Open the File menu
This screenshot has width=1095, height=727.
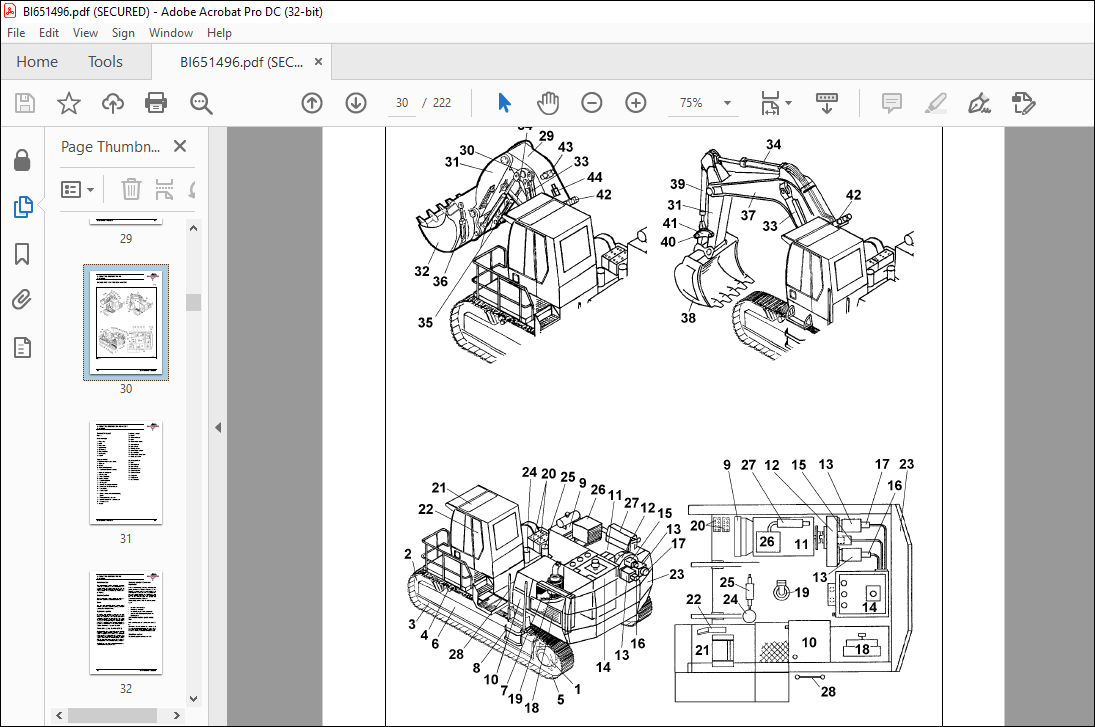point(16,33)
